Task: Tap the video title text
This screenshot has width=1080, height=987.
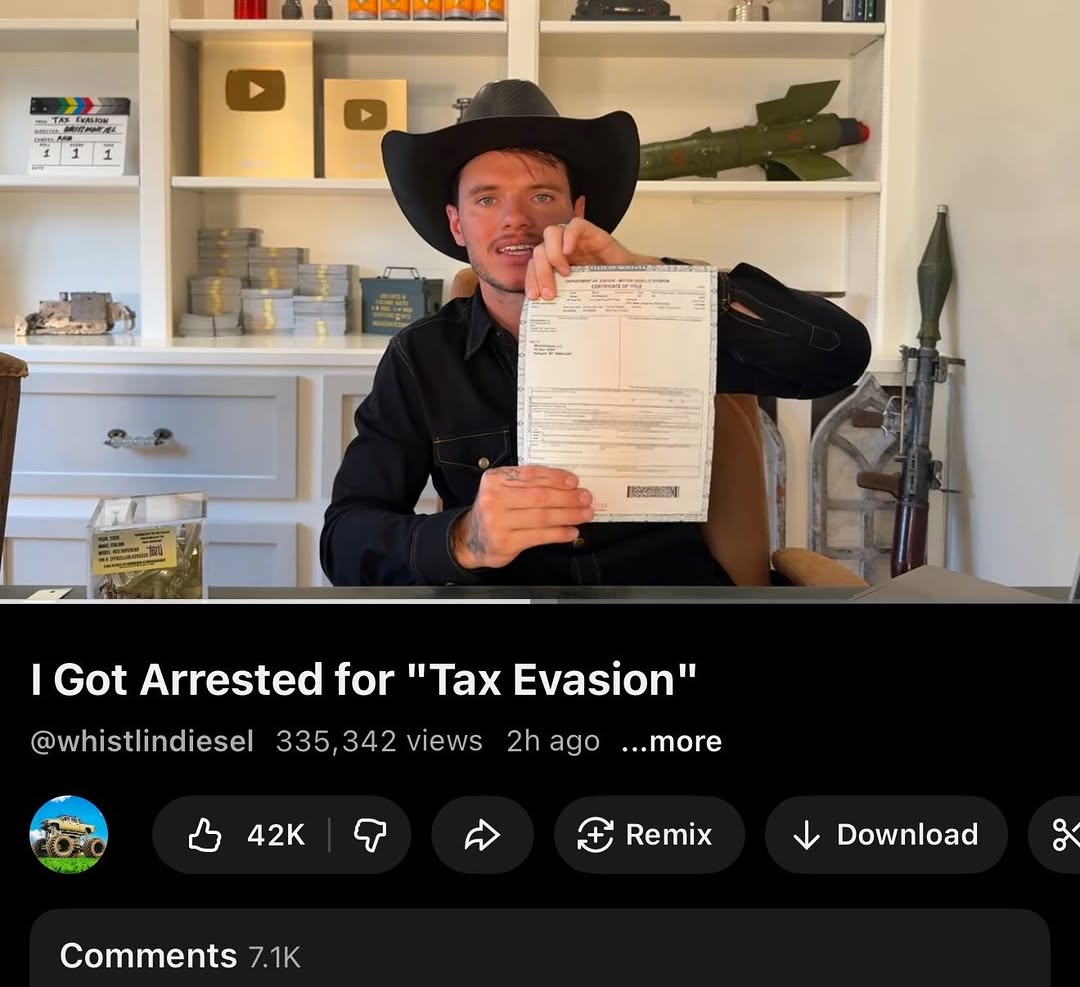Action: coord(364,680)
